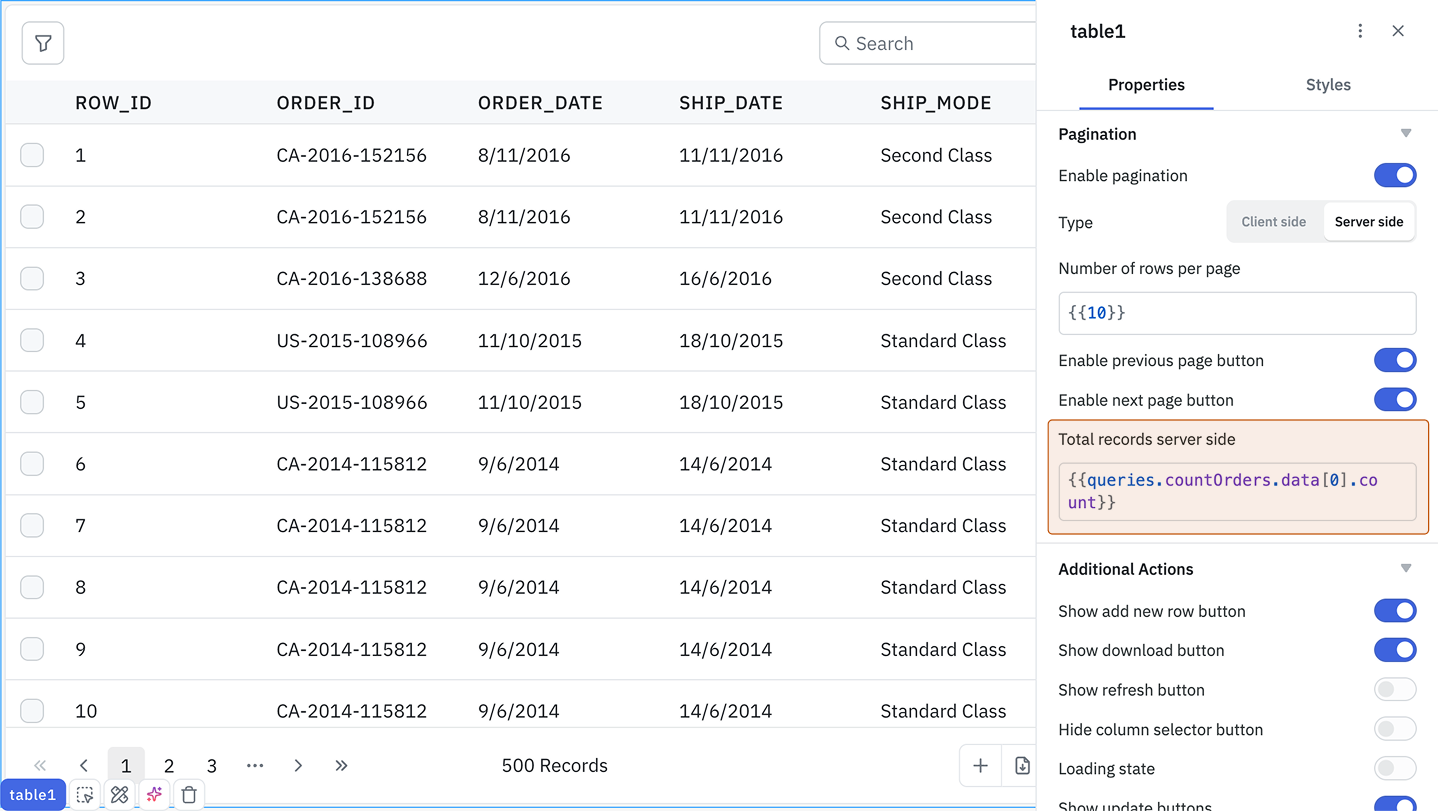Open the table1 kebab options menu

(x=1360, y=31)
